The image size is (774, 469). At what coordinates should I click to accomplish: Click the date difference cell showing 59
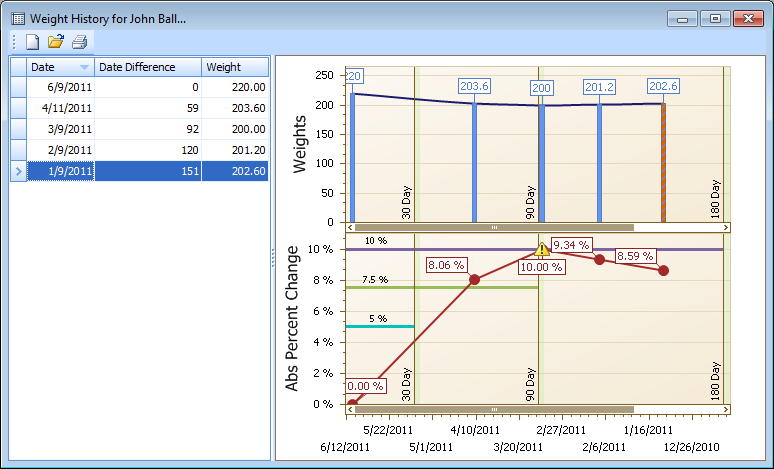148,108
